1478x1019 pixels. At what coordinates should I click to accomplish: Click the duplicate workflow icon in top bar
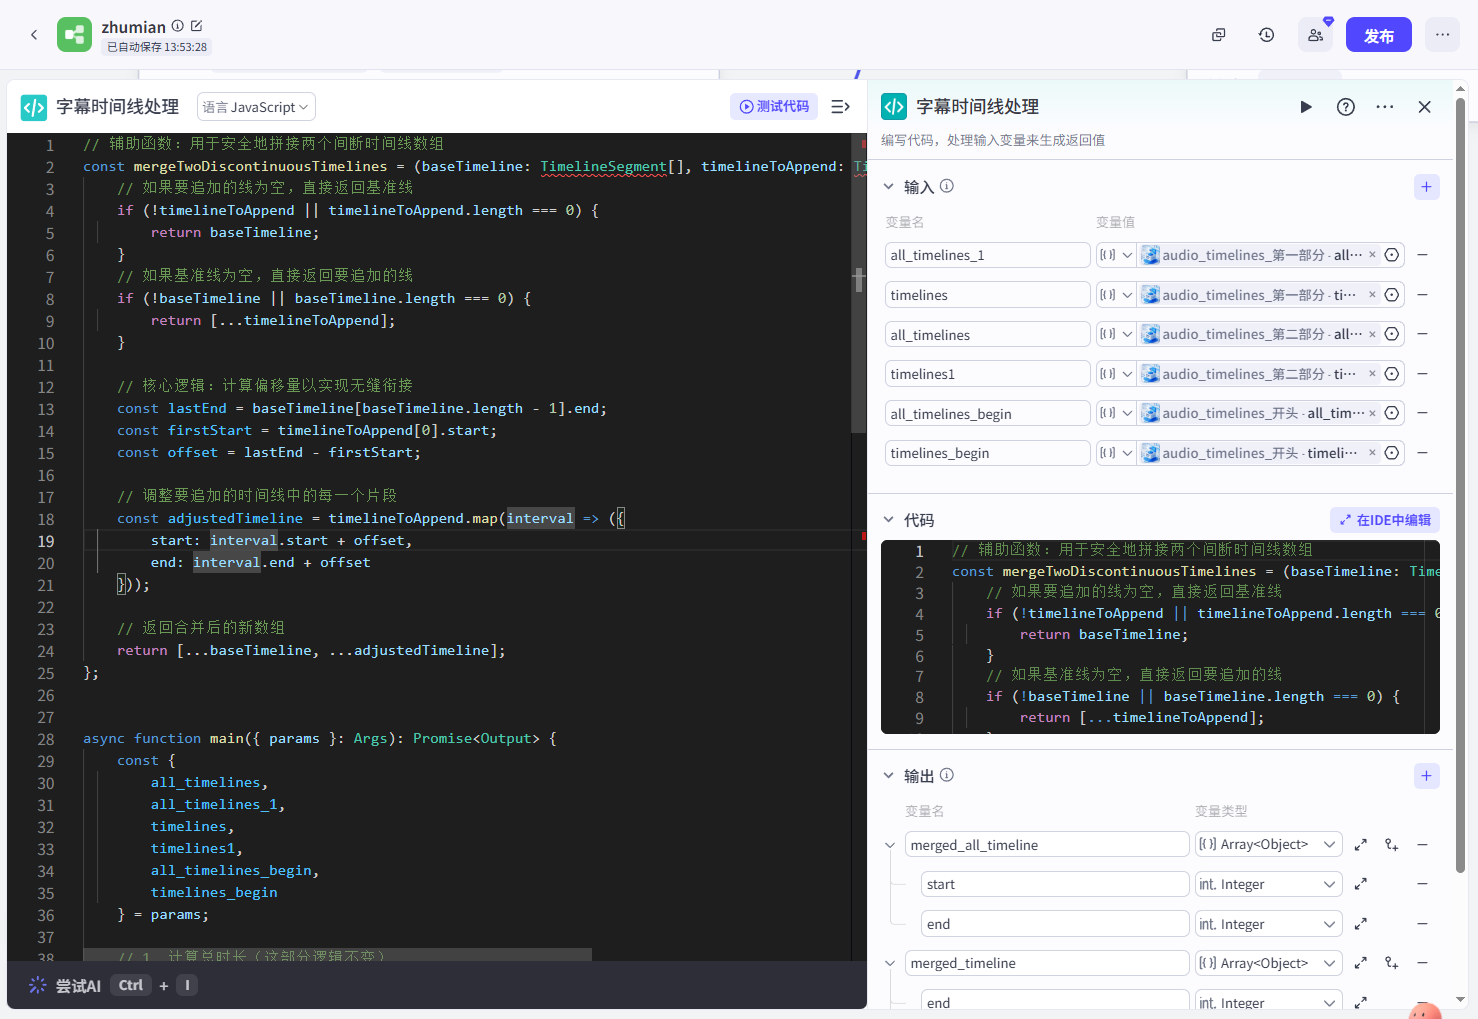pos(1218,35)
